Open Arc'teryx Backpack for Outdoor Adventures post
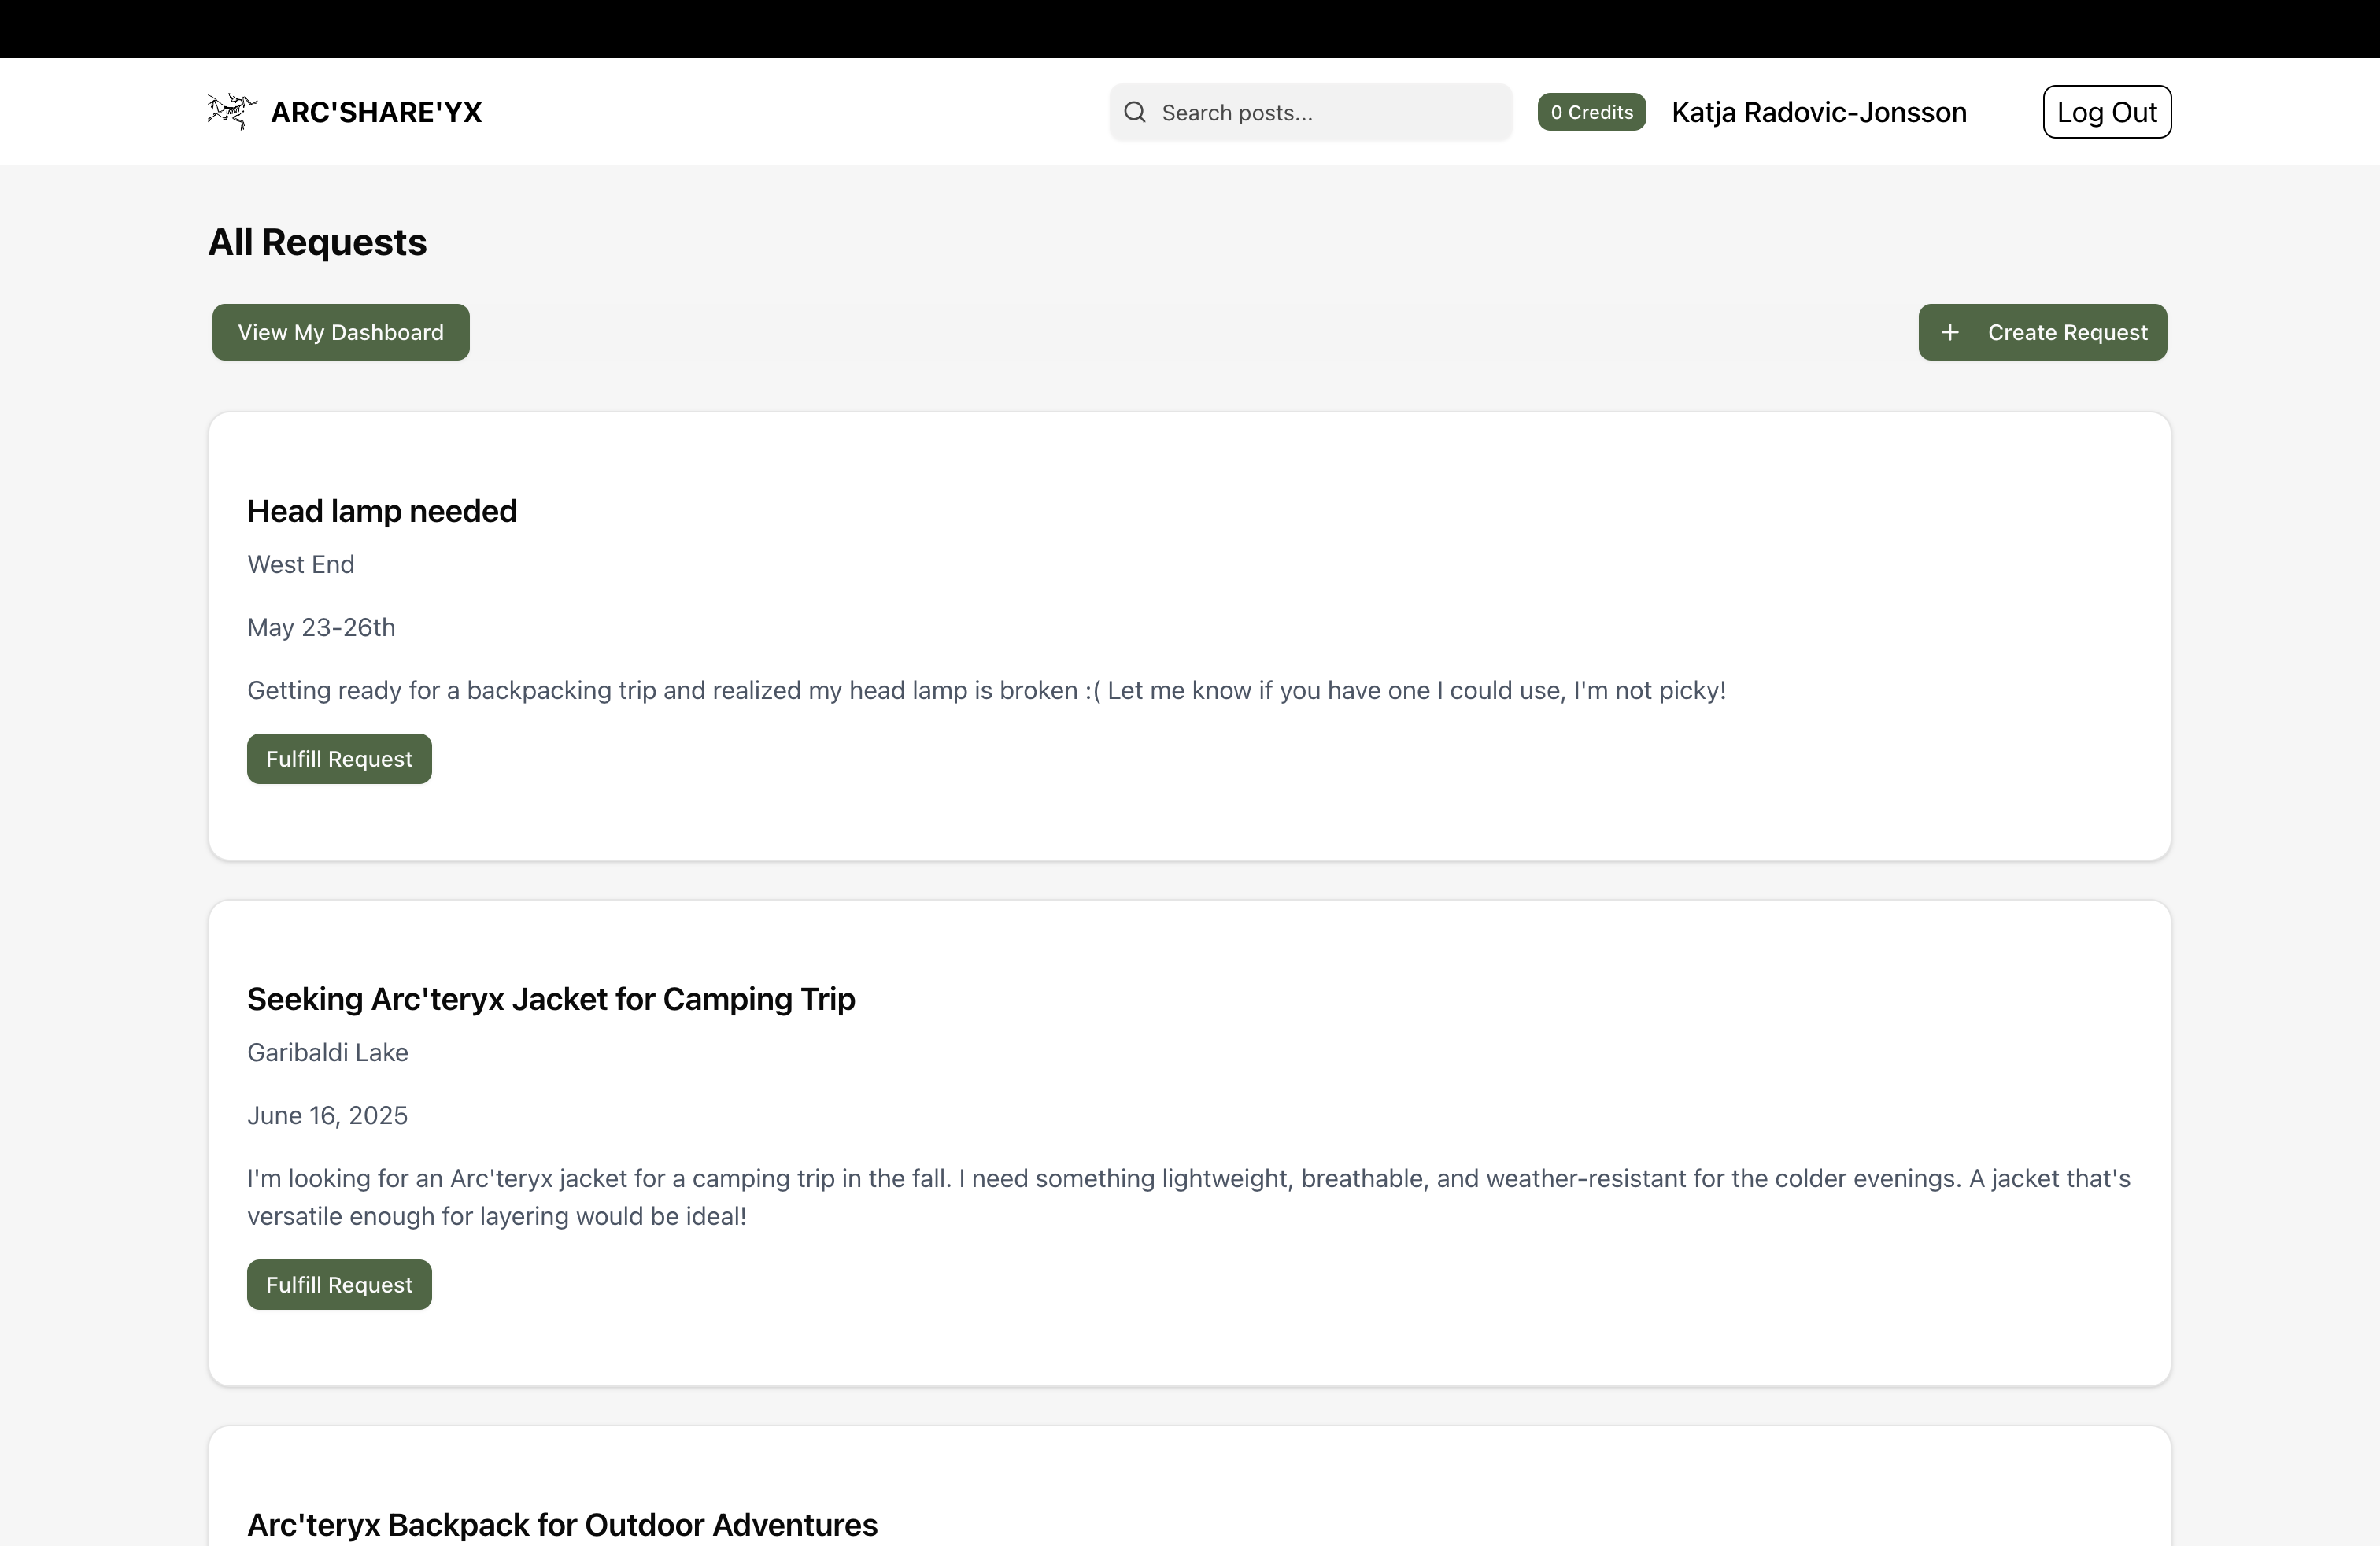The width and height of the screenshot is (2380, 1546). point(562,1524)
